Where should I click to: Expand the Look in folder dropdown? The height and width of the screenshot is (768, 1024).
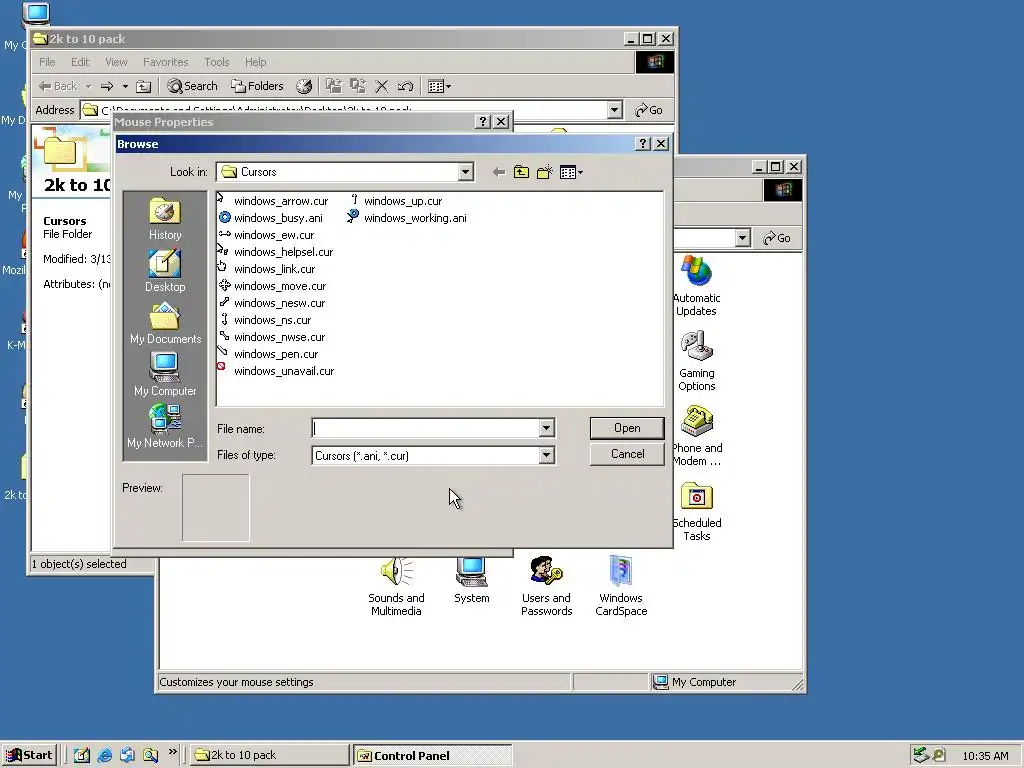tap(465, 172)
